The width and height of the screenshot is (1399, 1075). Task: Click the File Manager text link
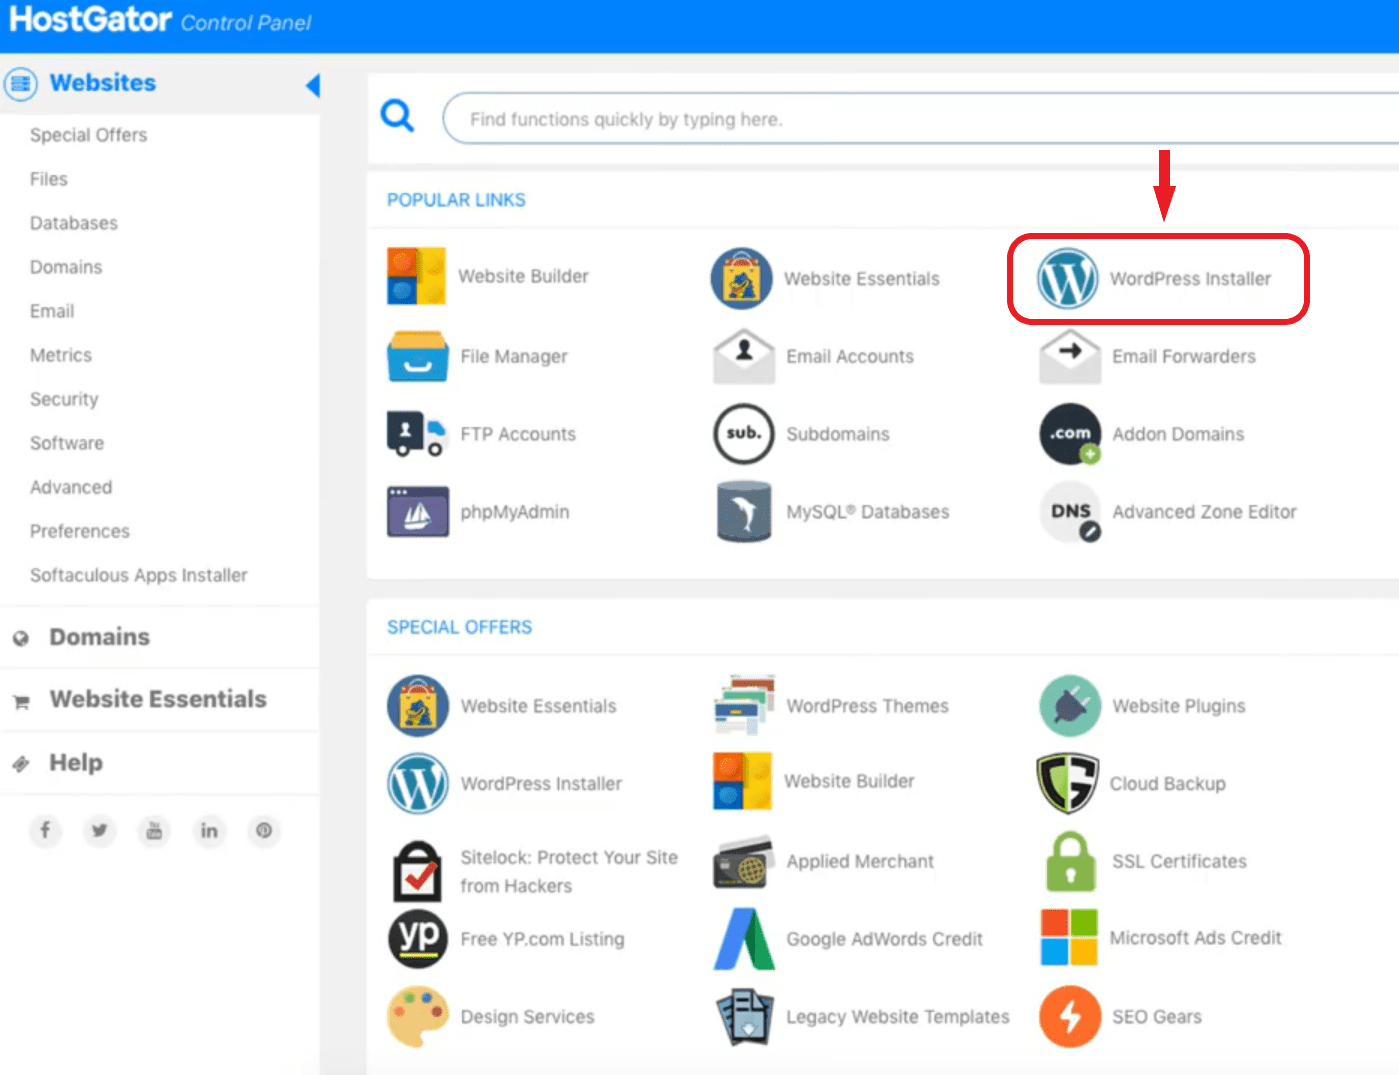514,356
